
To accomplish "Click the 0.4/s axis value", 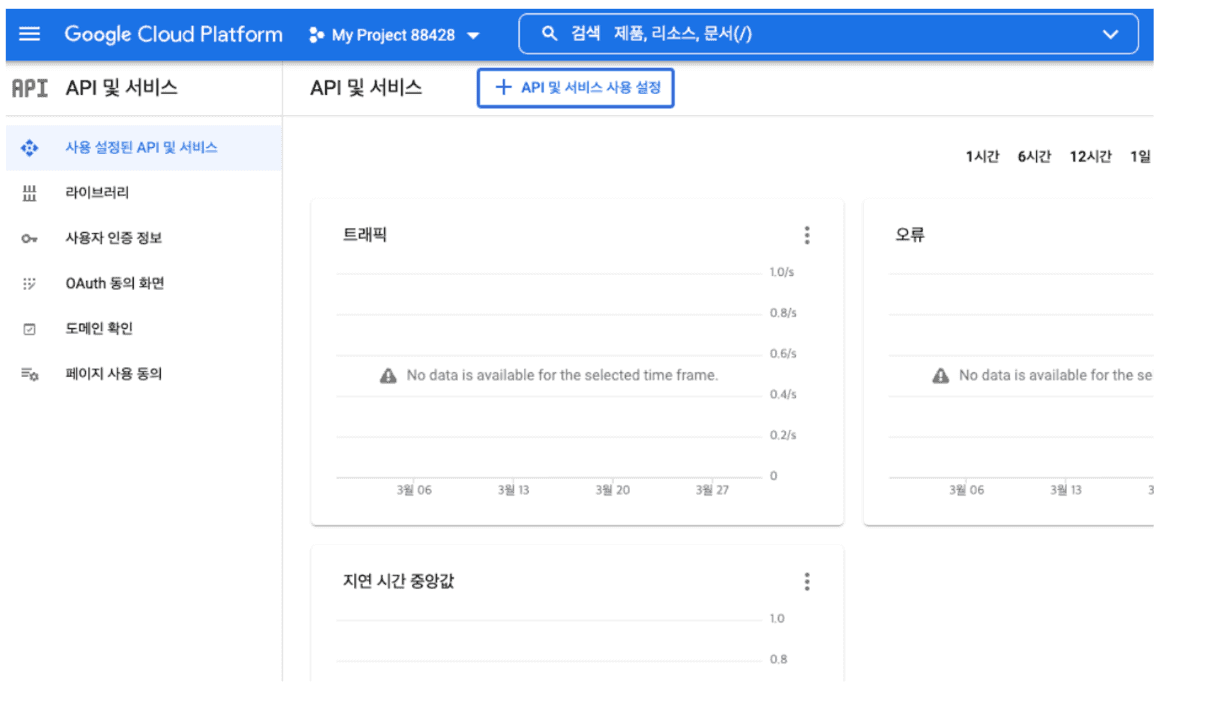I will [x=783, y=394].
